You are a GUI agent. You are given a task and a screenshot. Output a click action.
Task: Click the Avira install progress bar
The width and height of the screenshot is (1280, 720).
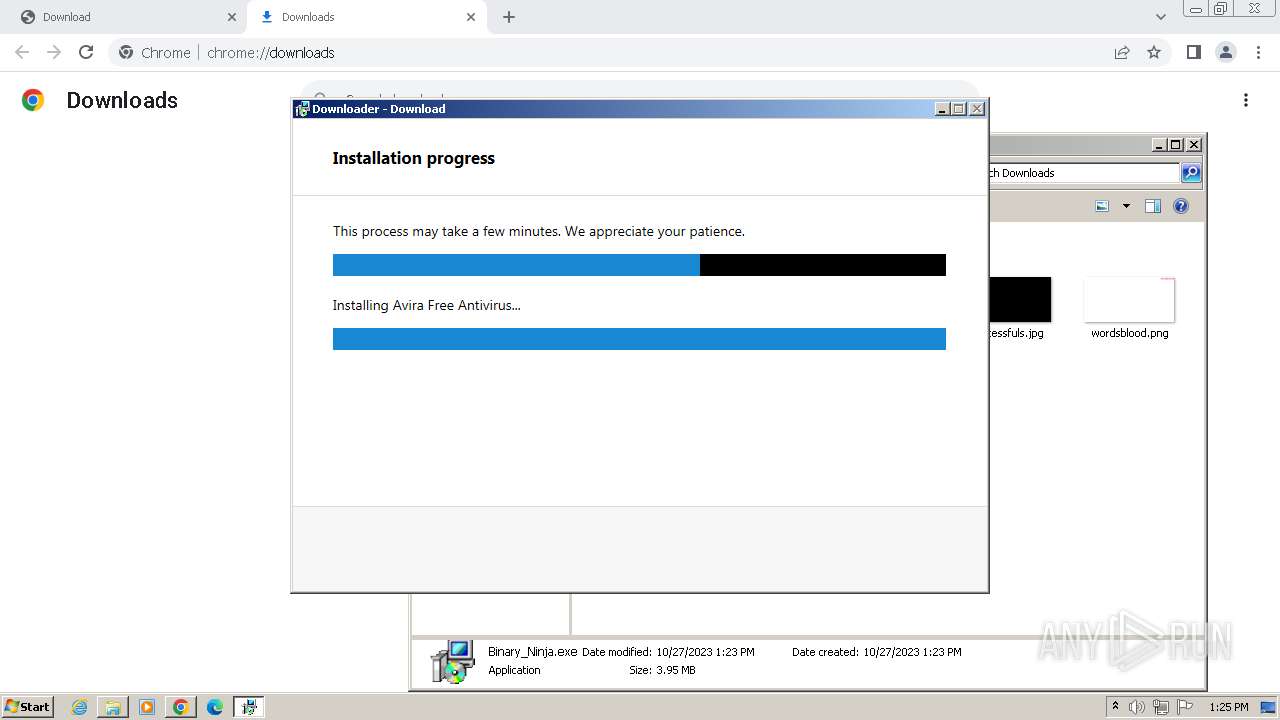[x=639, y=339]
